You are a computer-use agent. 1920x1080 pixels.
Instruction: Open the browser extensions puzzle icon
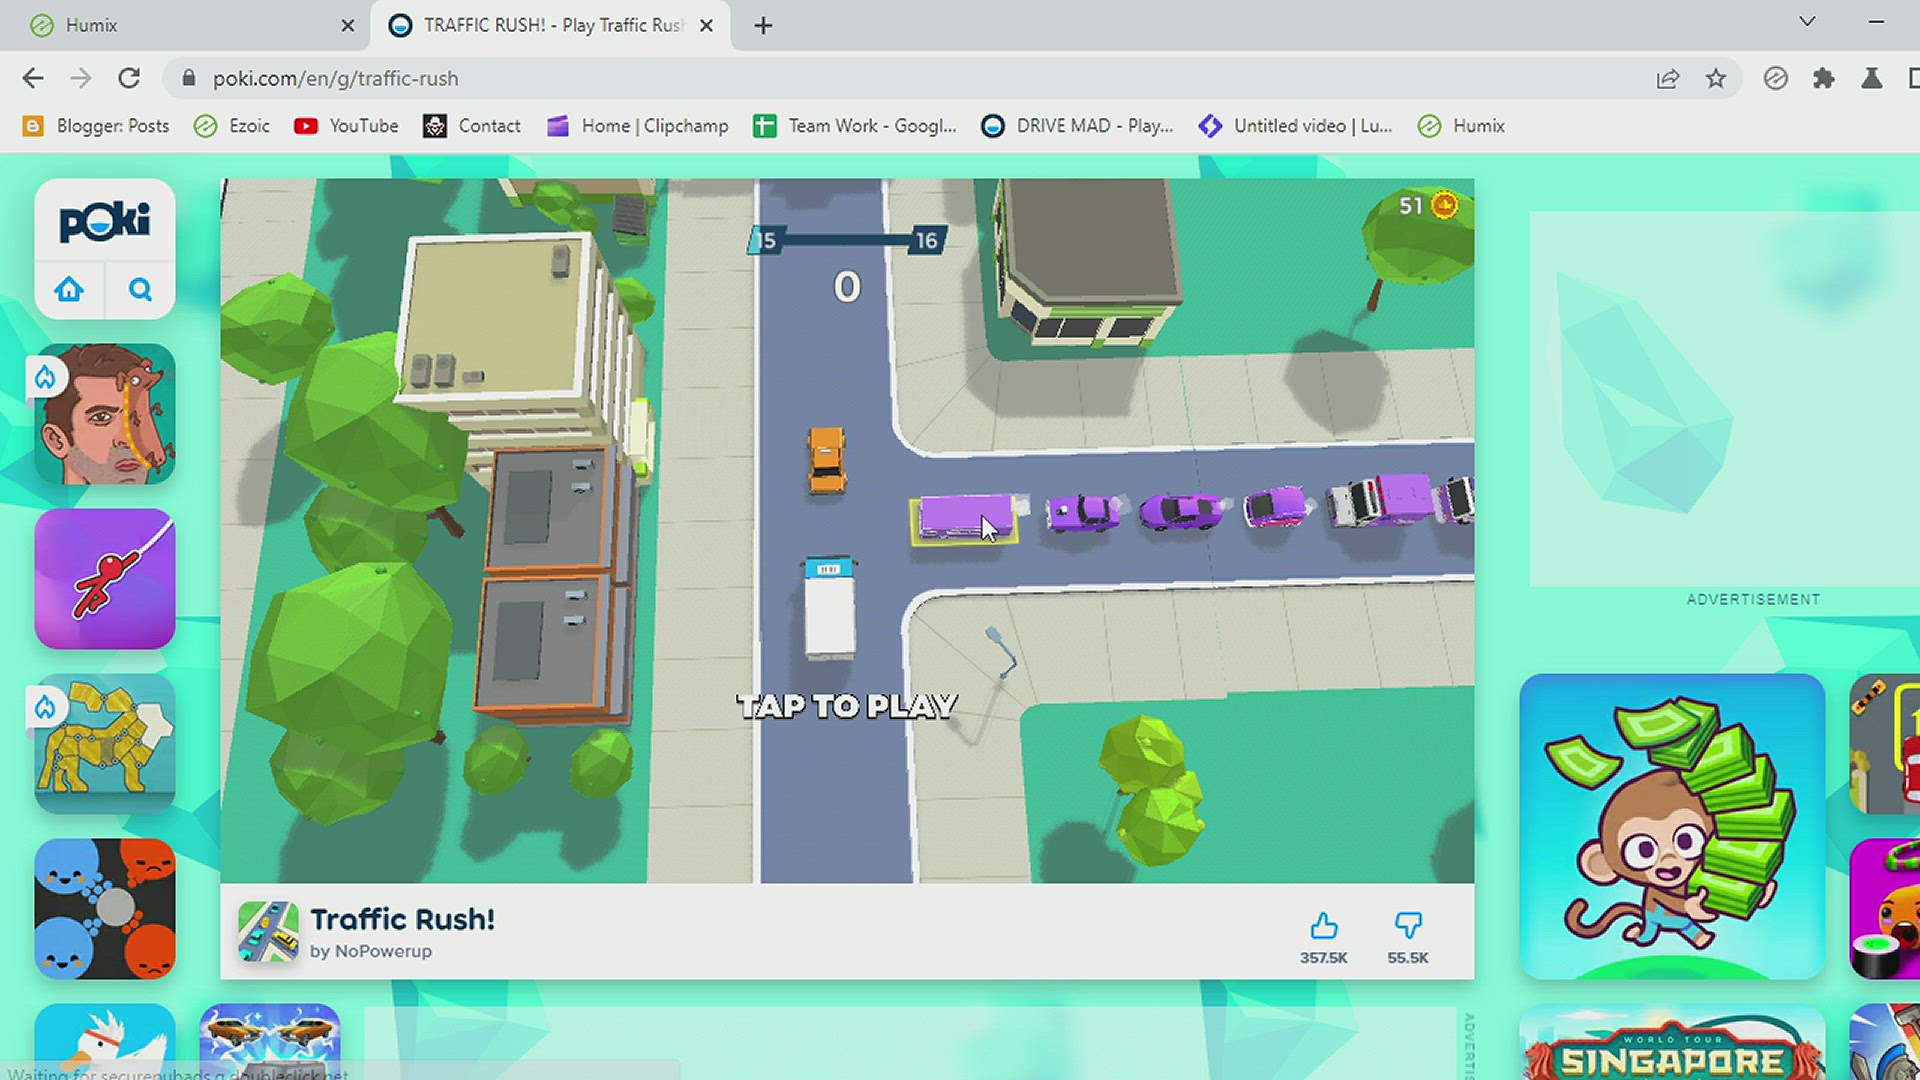point(1823,79)
